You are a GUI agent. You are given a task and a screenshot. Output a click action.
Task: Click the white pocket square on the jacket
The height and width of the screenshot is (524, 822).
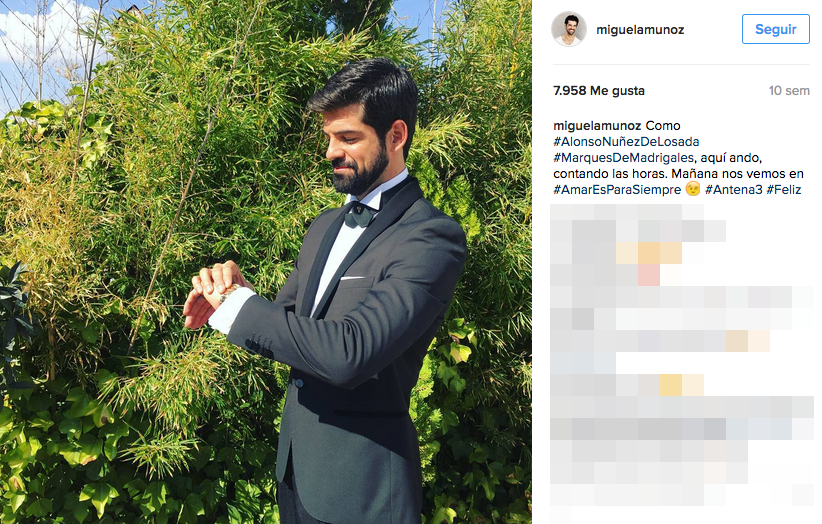353,277
